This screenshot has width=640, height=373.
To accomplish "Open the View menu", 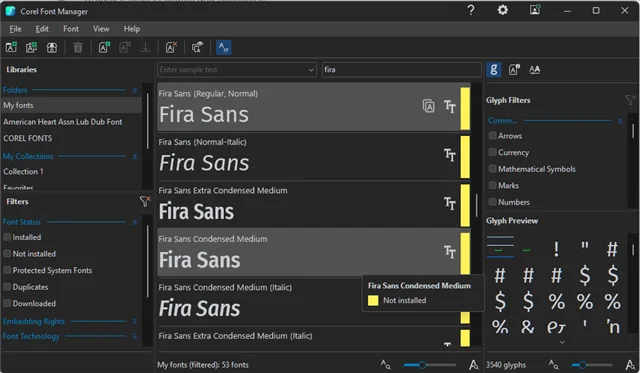I will (101, 29).
